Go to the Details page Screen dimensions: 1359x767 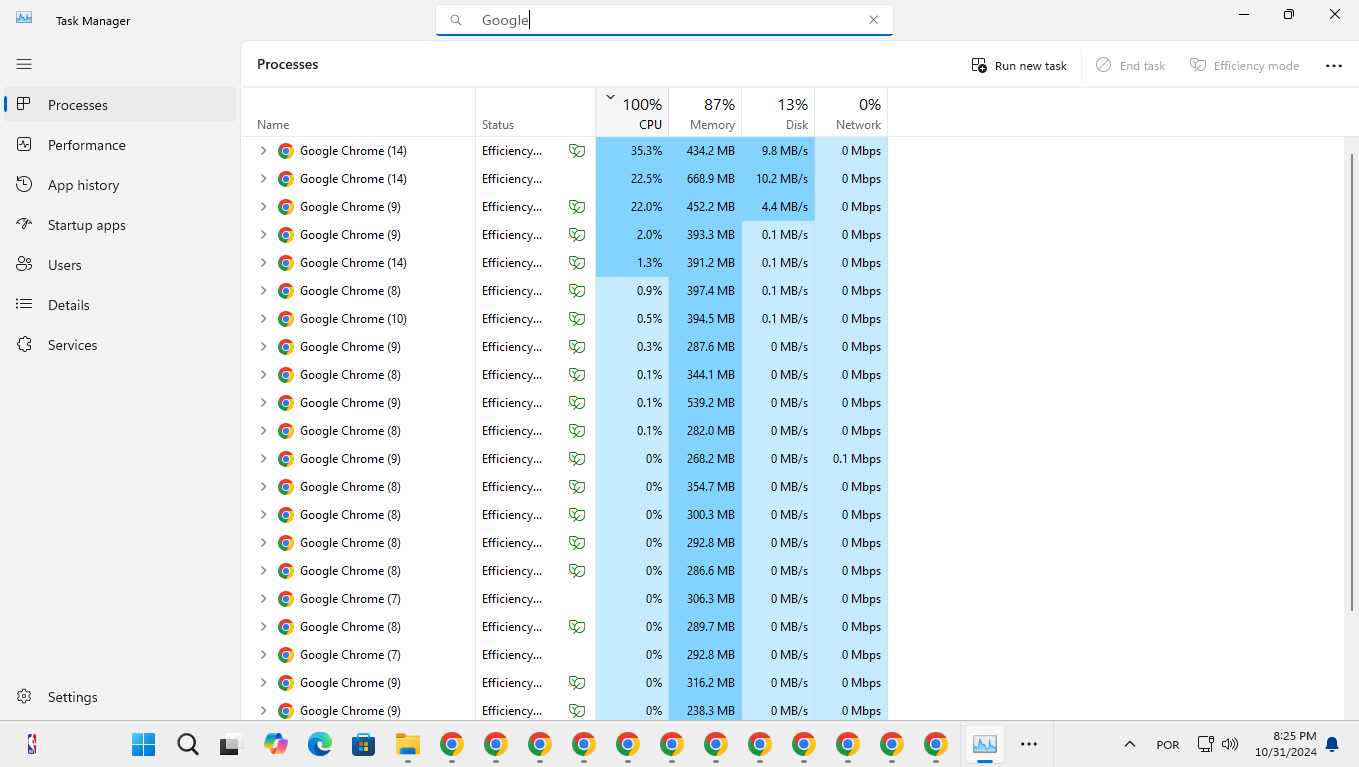point(120,305)
